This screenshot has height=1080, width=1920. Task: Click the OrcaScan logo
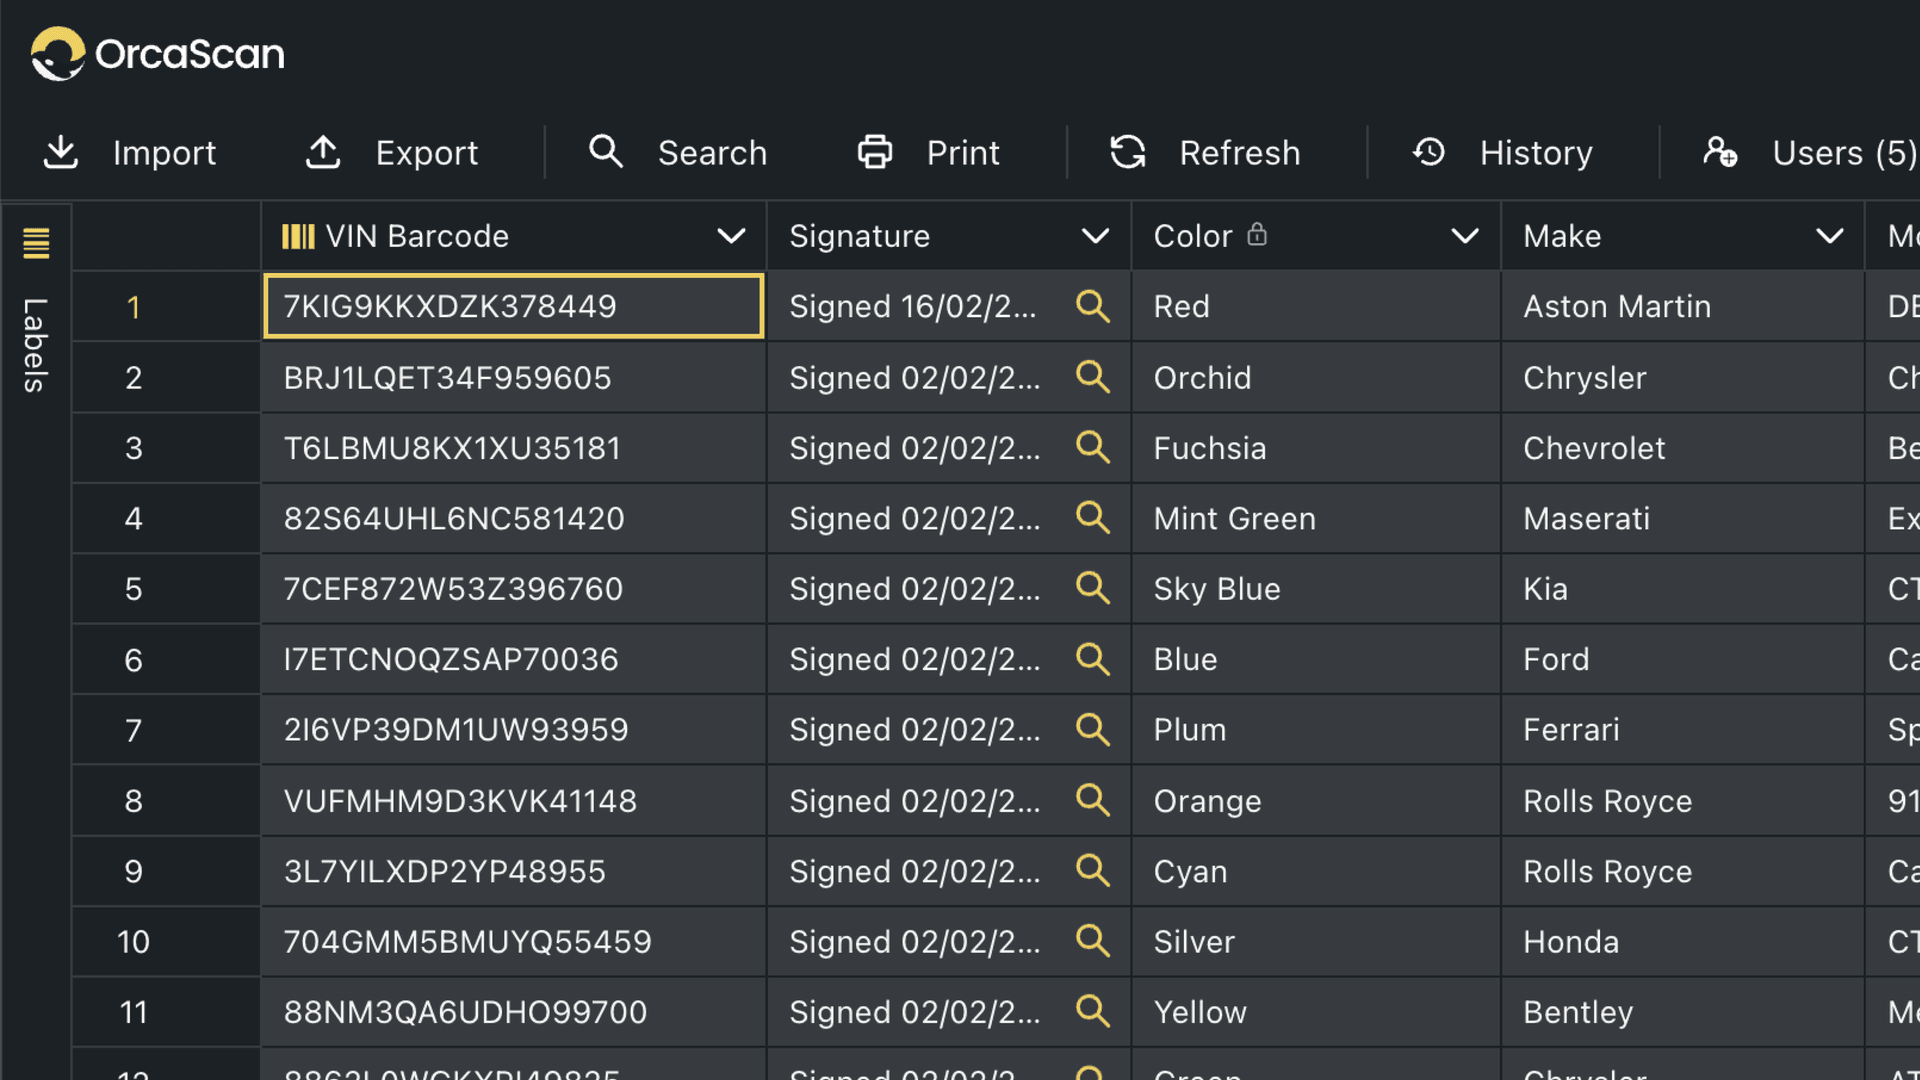(157, 53)
